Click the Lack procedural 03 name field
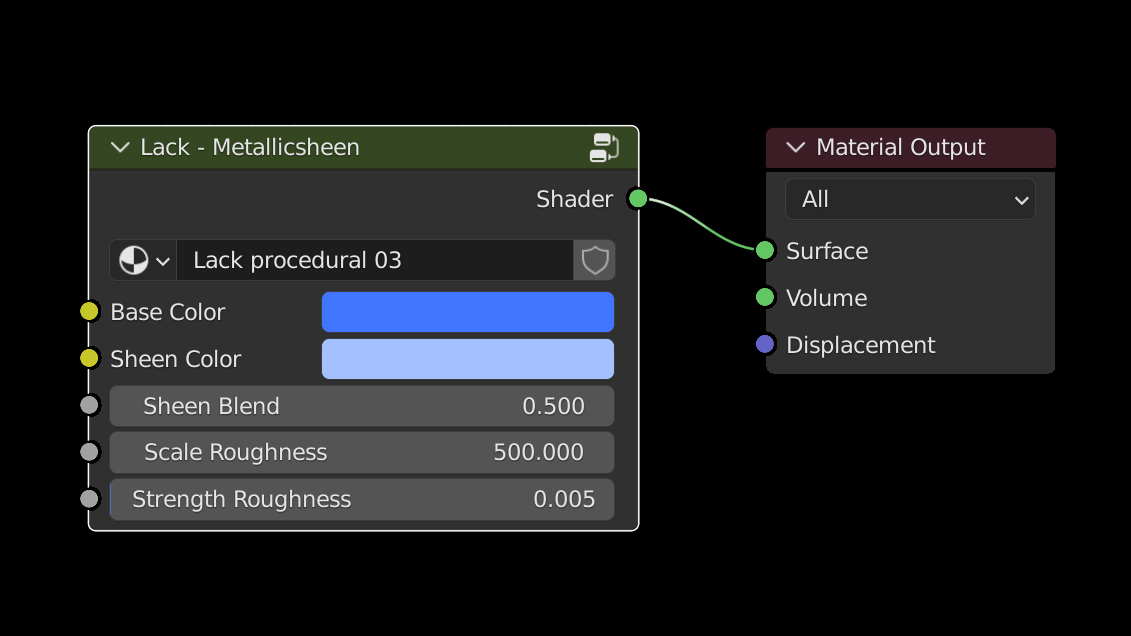This screenshot has width=1131, height=636. point(374,261)
